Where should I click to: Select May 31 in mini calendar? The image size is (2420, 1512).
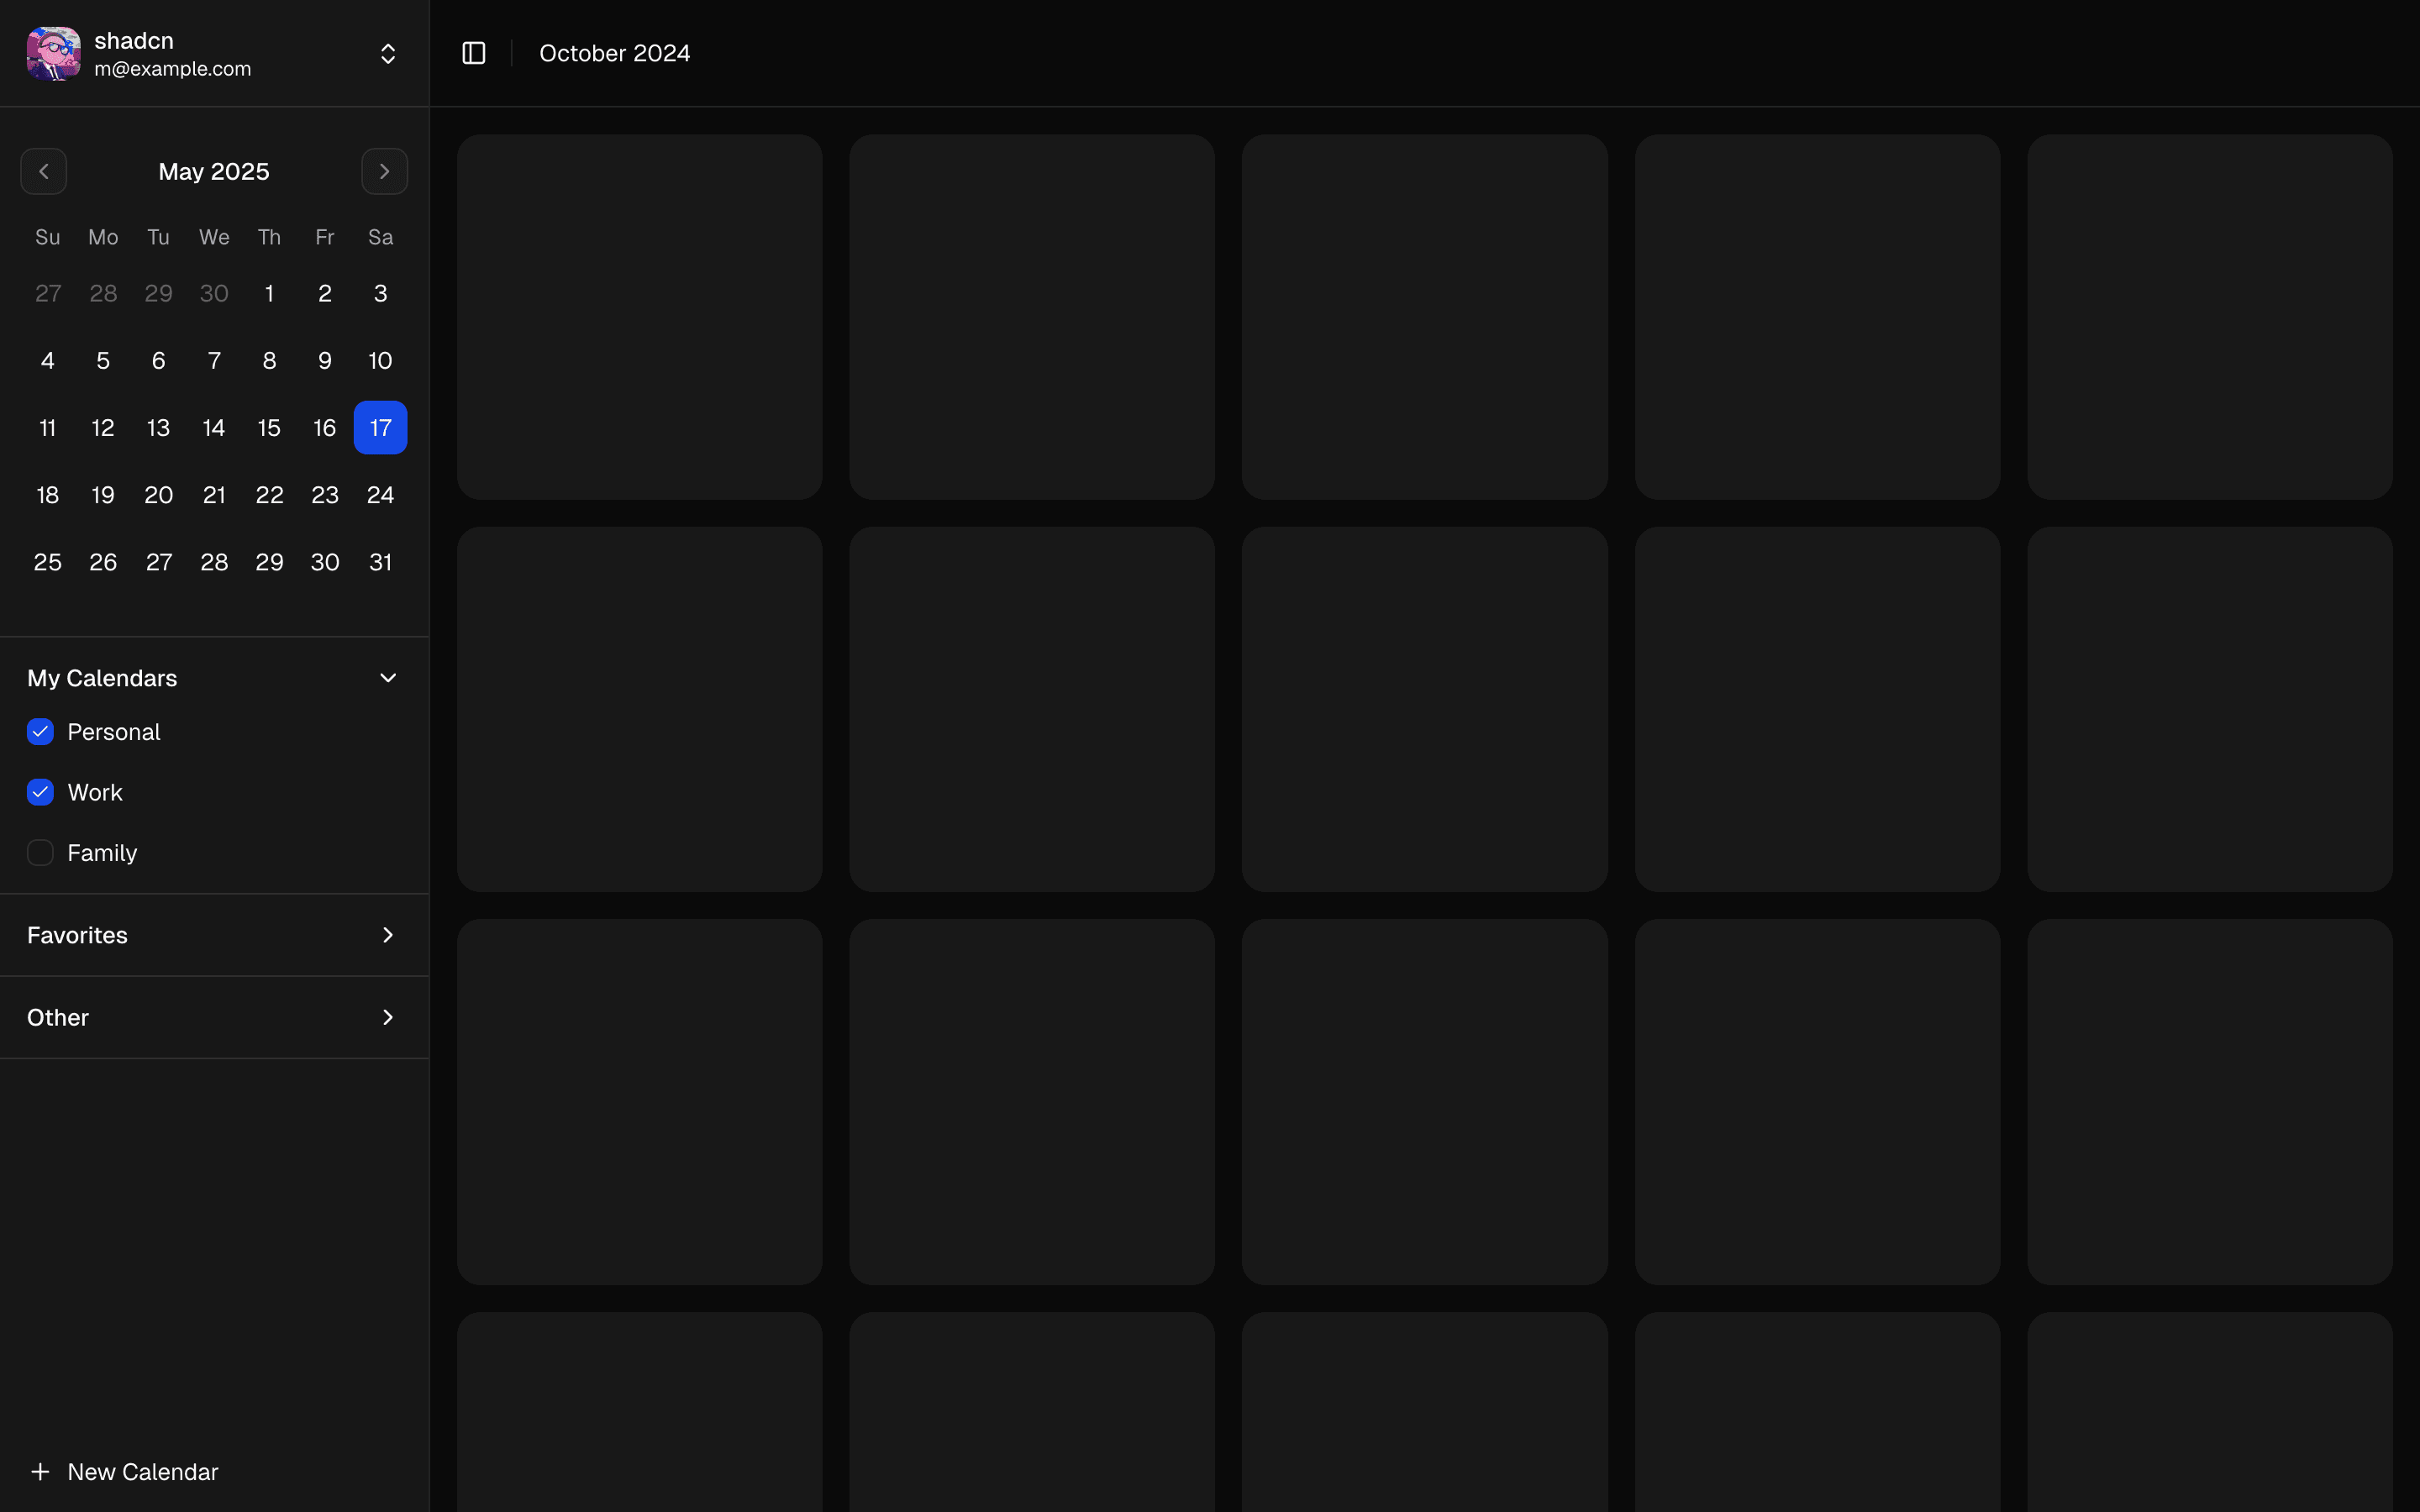[x=380, y=562]
